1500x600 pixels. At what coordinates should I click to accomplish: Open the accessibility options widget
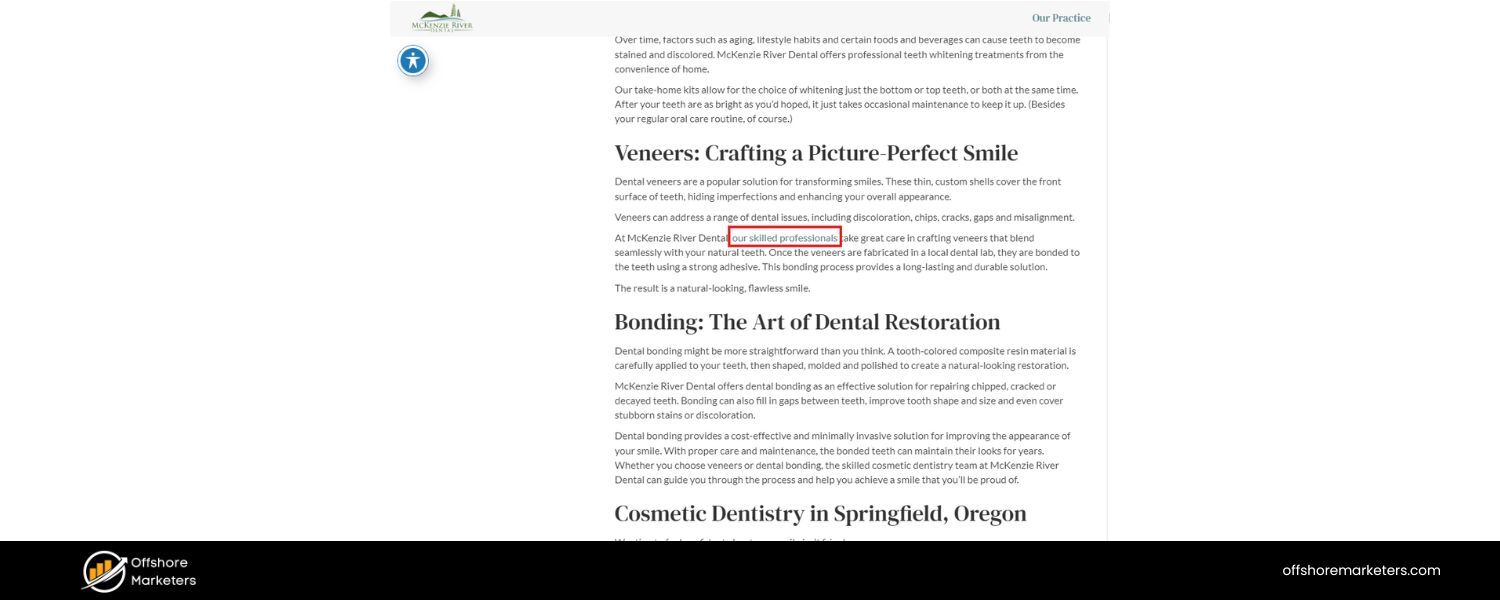coord(413,61)
